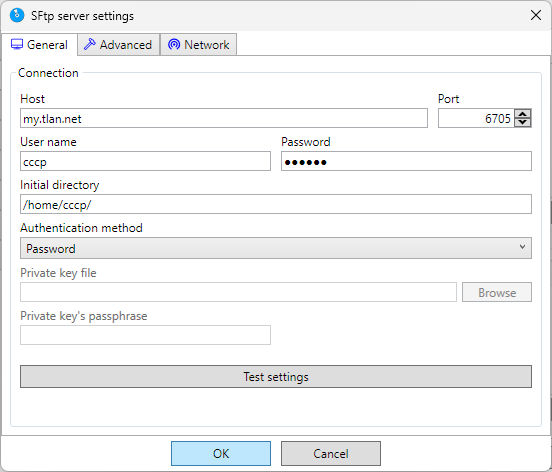
Task: Click the "User name" label
Action: pyautogui.click(x=48, y=142)
